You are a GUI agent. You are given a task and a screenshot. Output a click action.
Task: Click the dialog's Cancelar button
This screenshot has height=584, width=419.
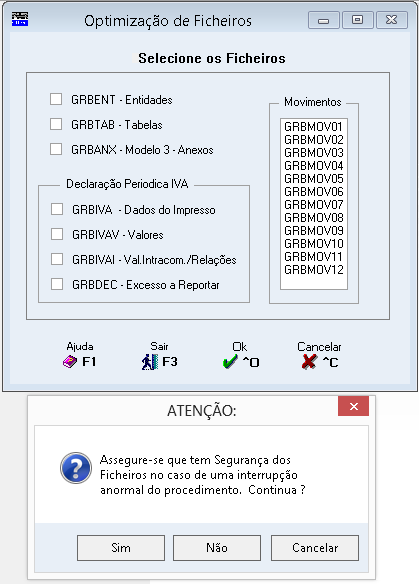tap(315, 548)
